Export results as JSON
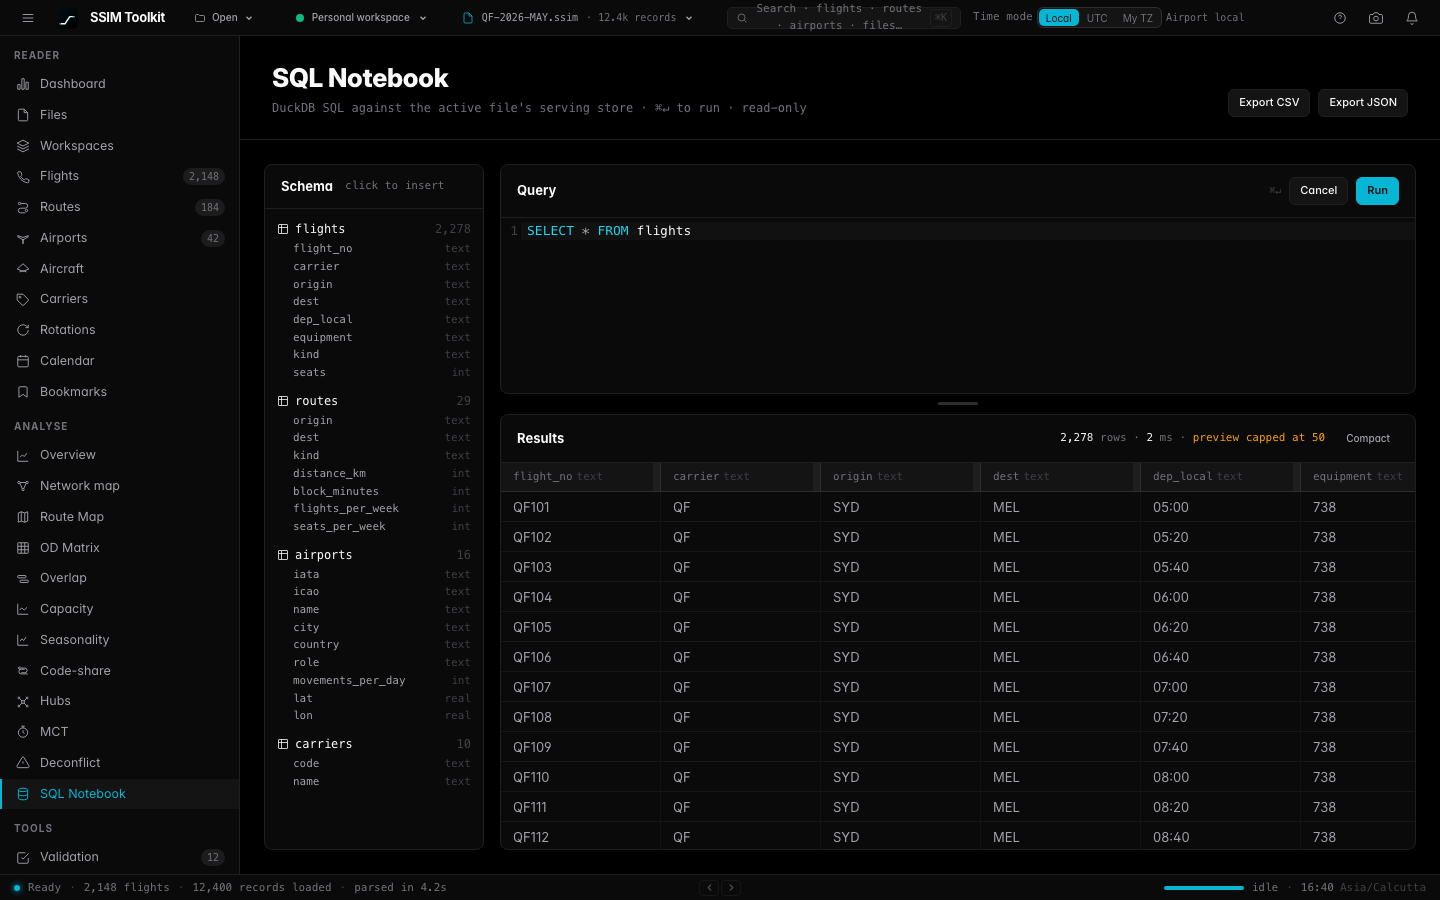1440x900 pixels. (x=1362, y=103)
